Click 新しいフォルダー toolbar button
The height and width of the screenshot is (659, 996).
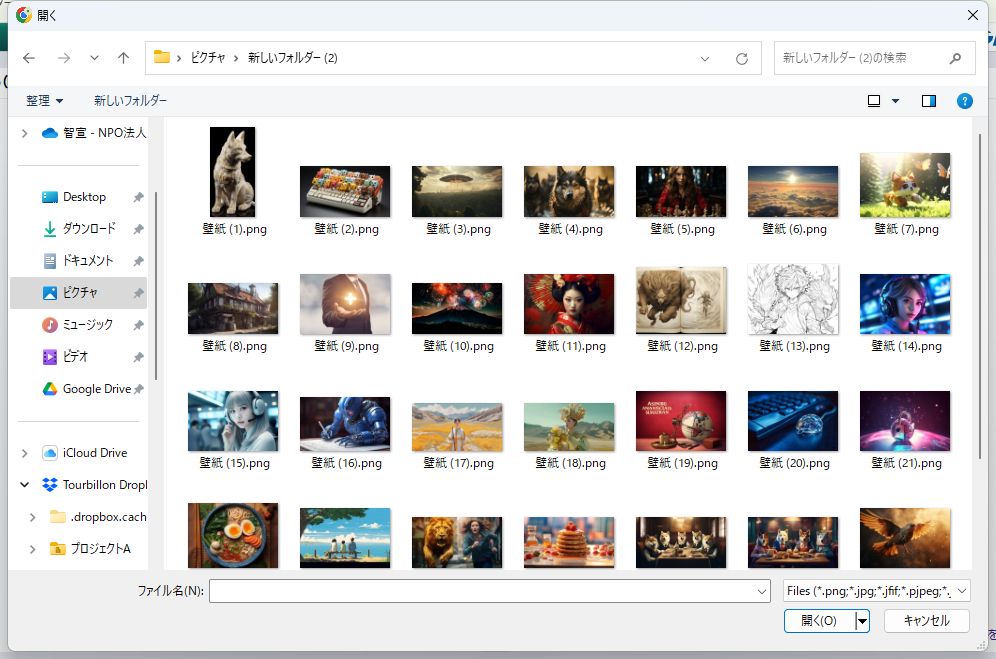tap(130, 101)
